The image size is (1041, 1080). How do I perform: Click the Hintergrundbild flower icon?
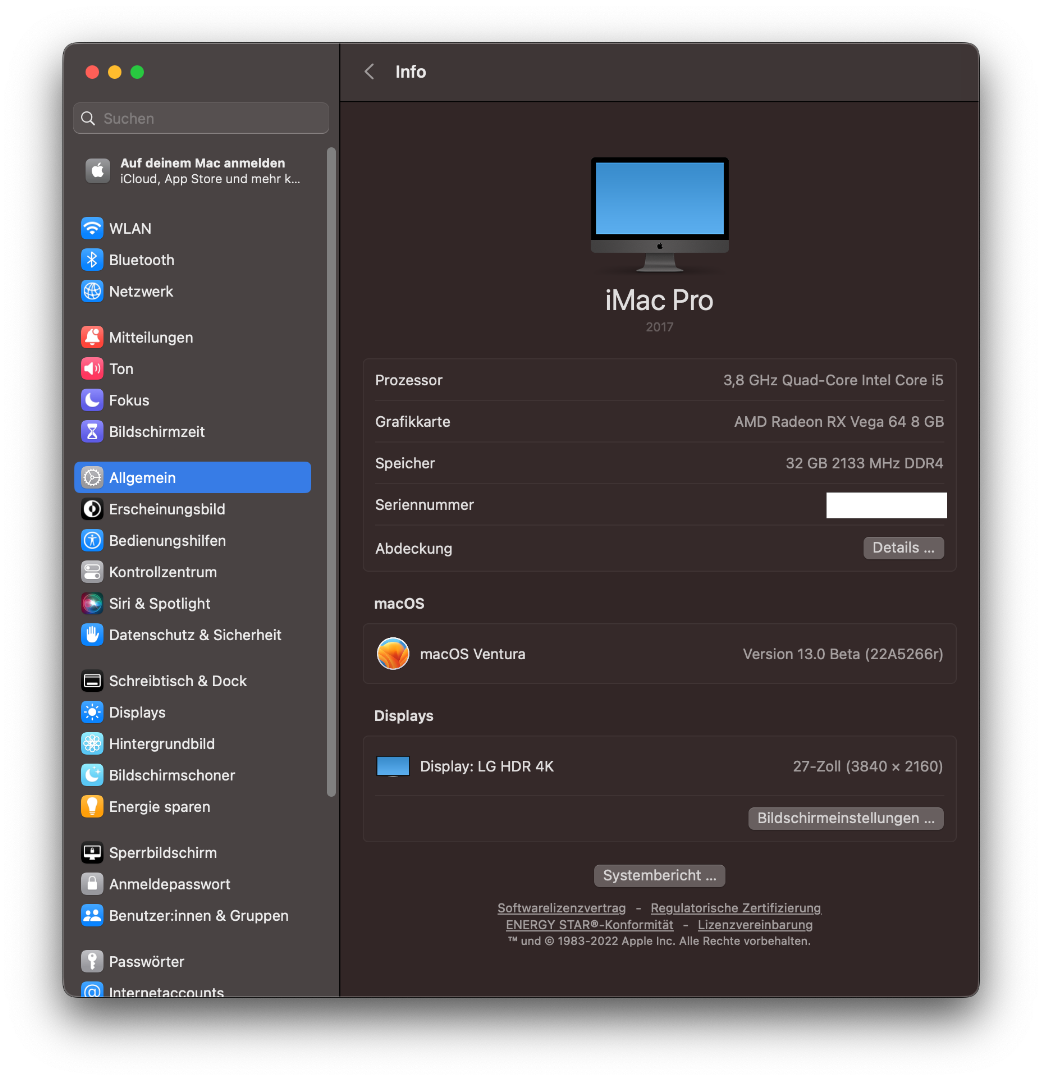coord(92,744)
